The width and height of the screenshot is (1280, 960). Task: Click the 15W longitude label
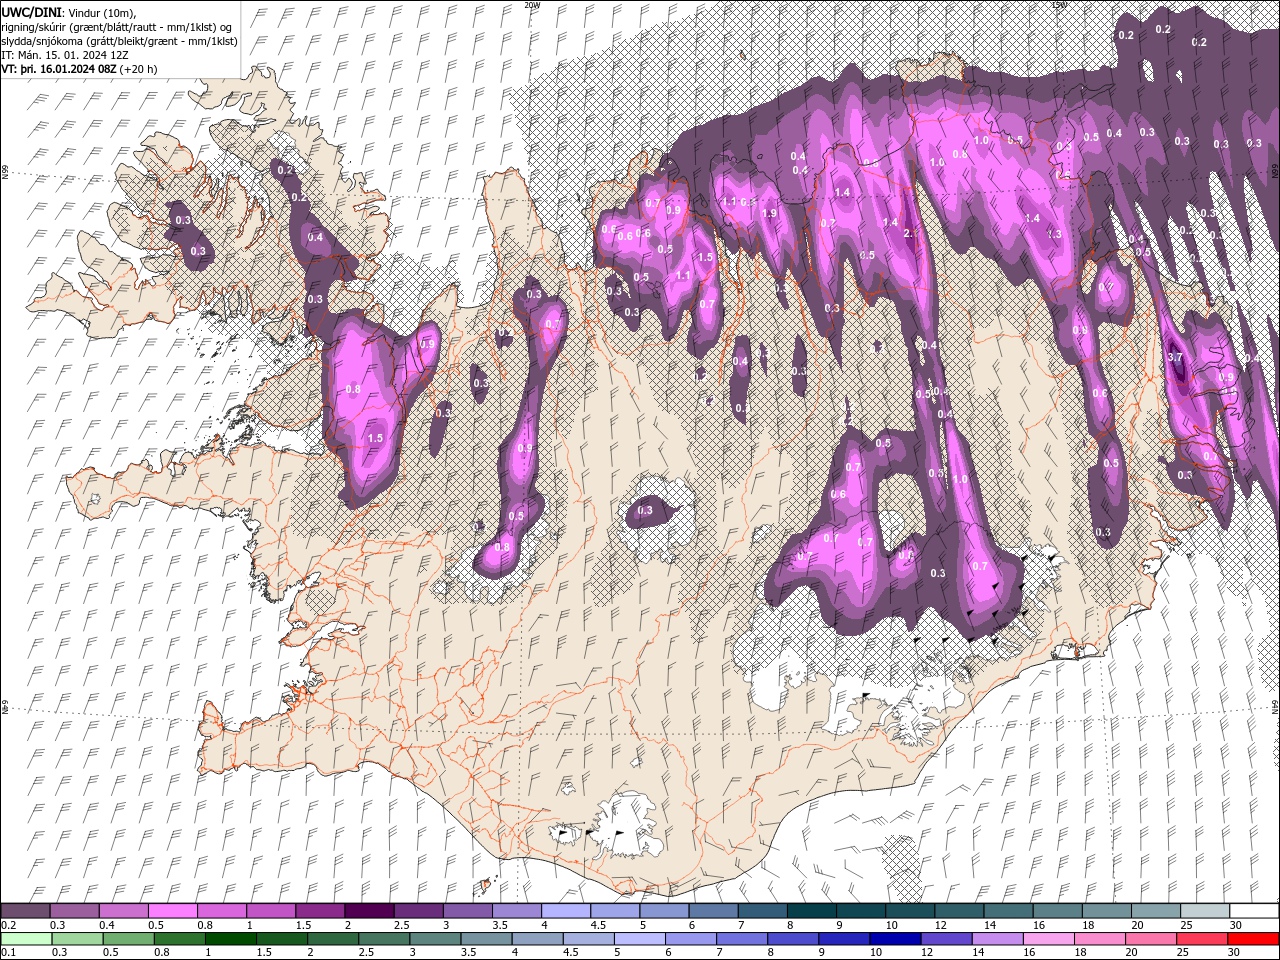click(x=1059, y=5)
